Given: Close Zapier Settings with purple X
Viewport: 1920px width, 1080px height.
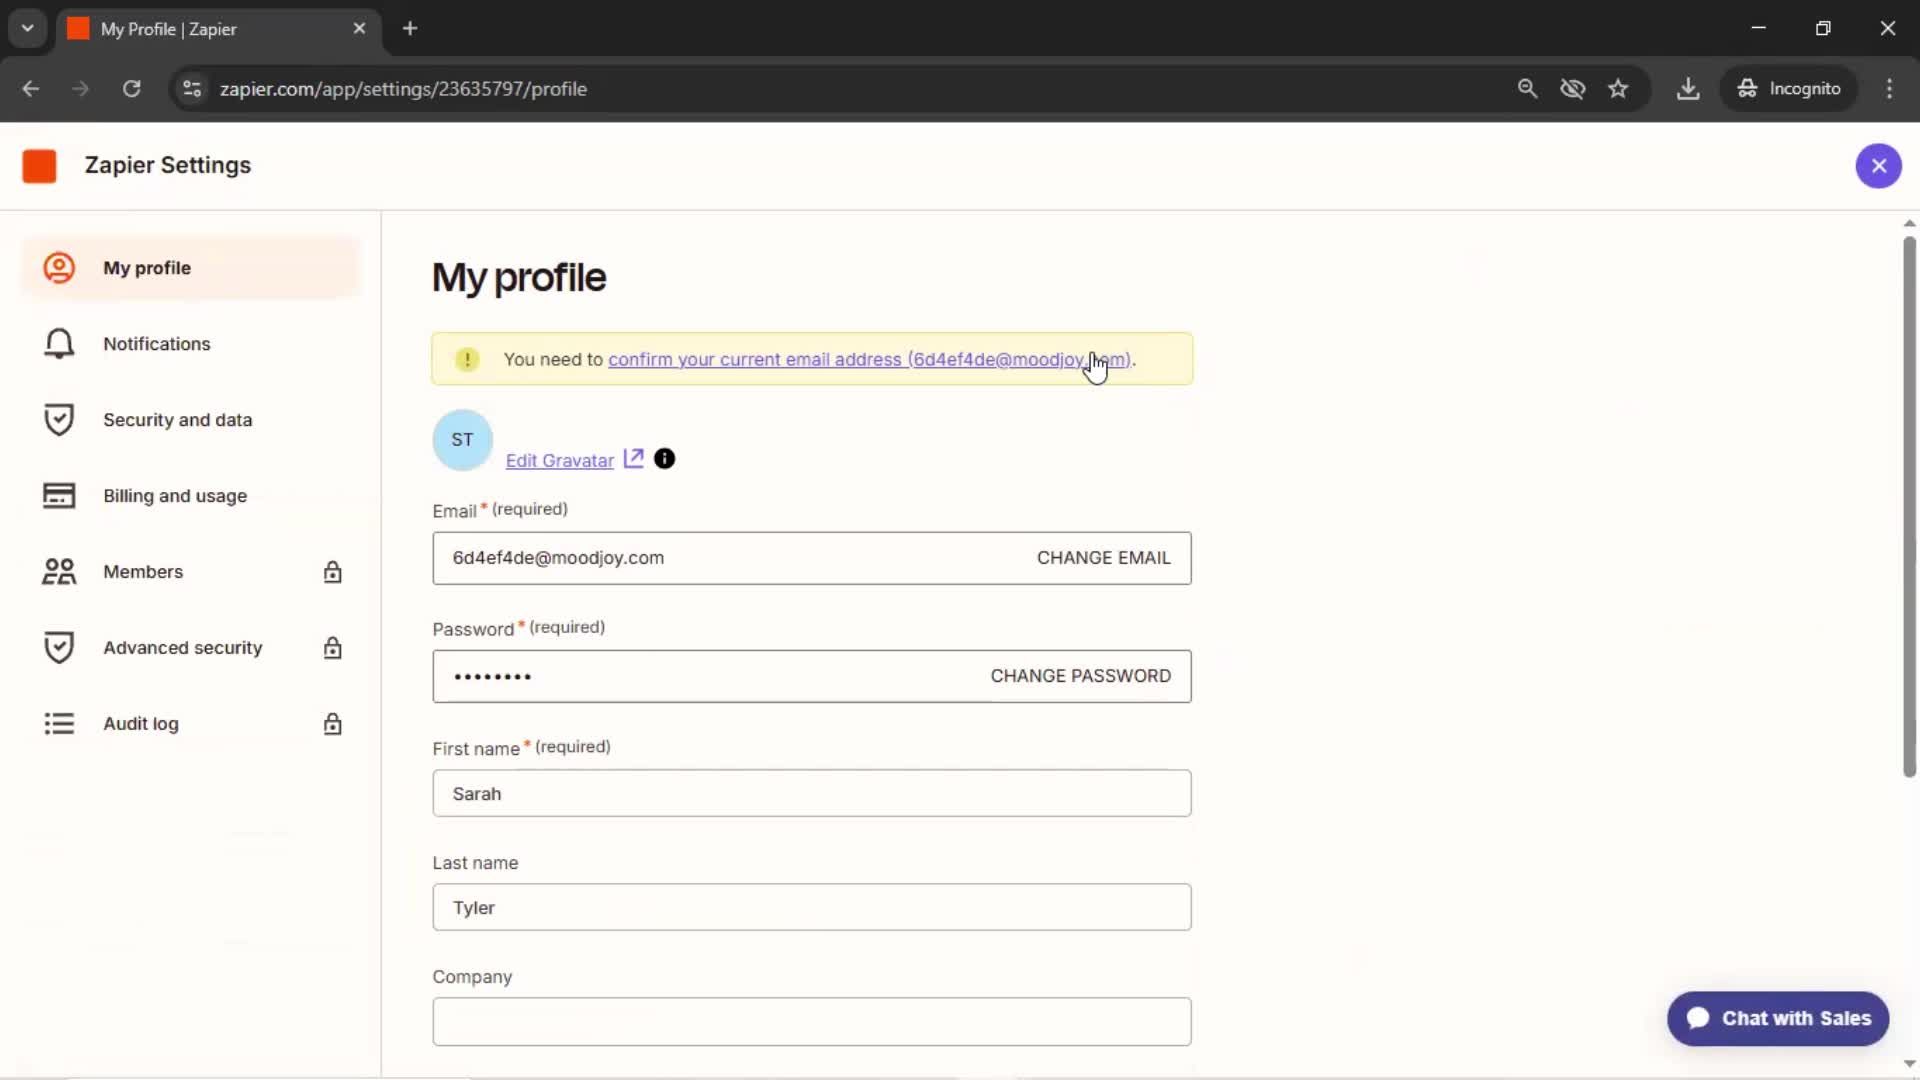Looking at the screenshot, I should [x=1878, y=166].
